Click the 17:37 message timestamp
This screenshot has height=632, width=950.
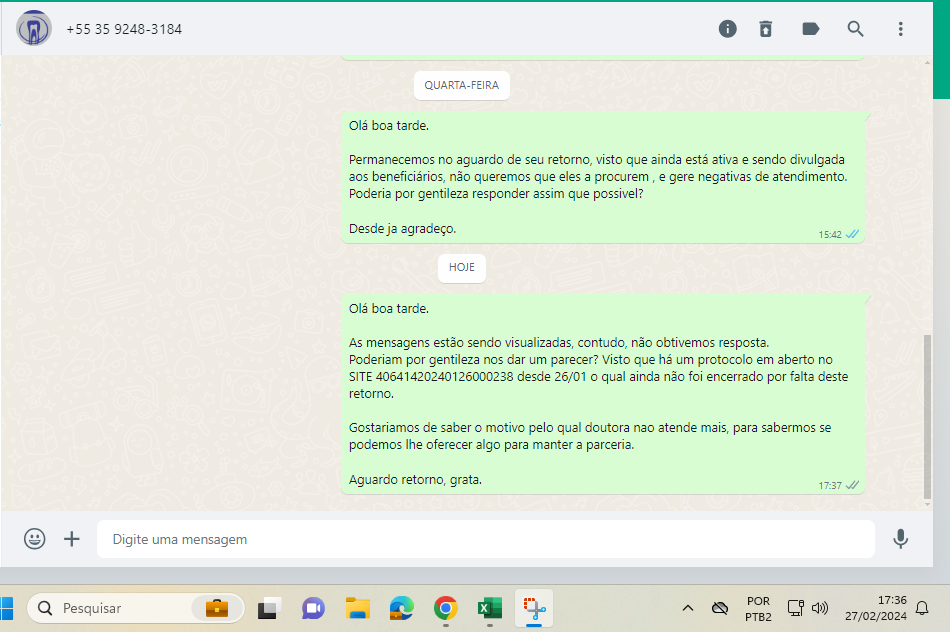pyautogui.click(x=829, y=485)
